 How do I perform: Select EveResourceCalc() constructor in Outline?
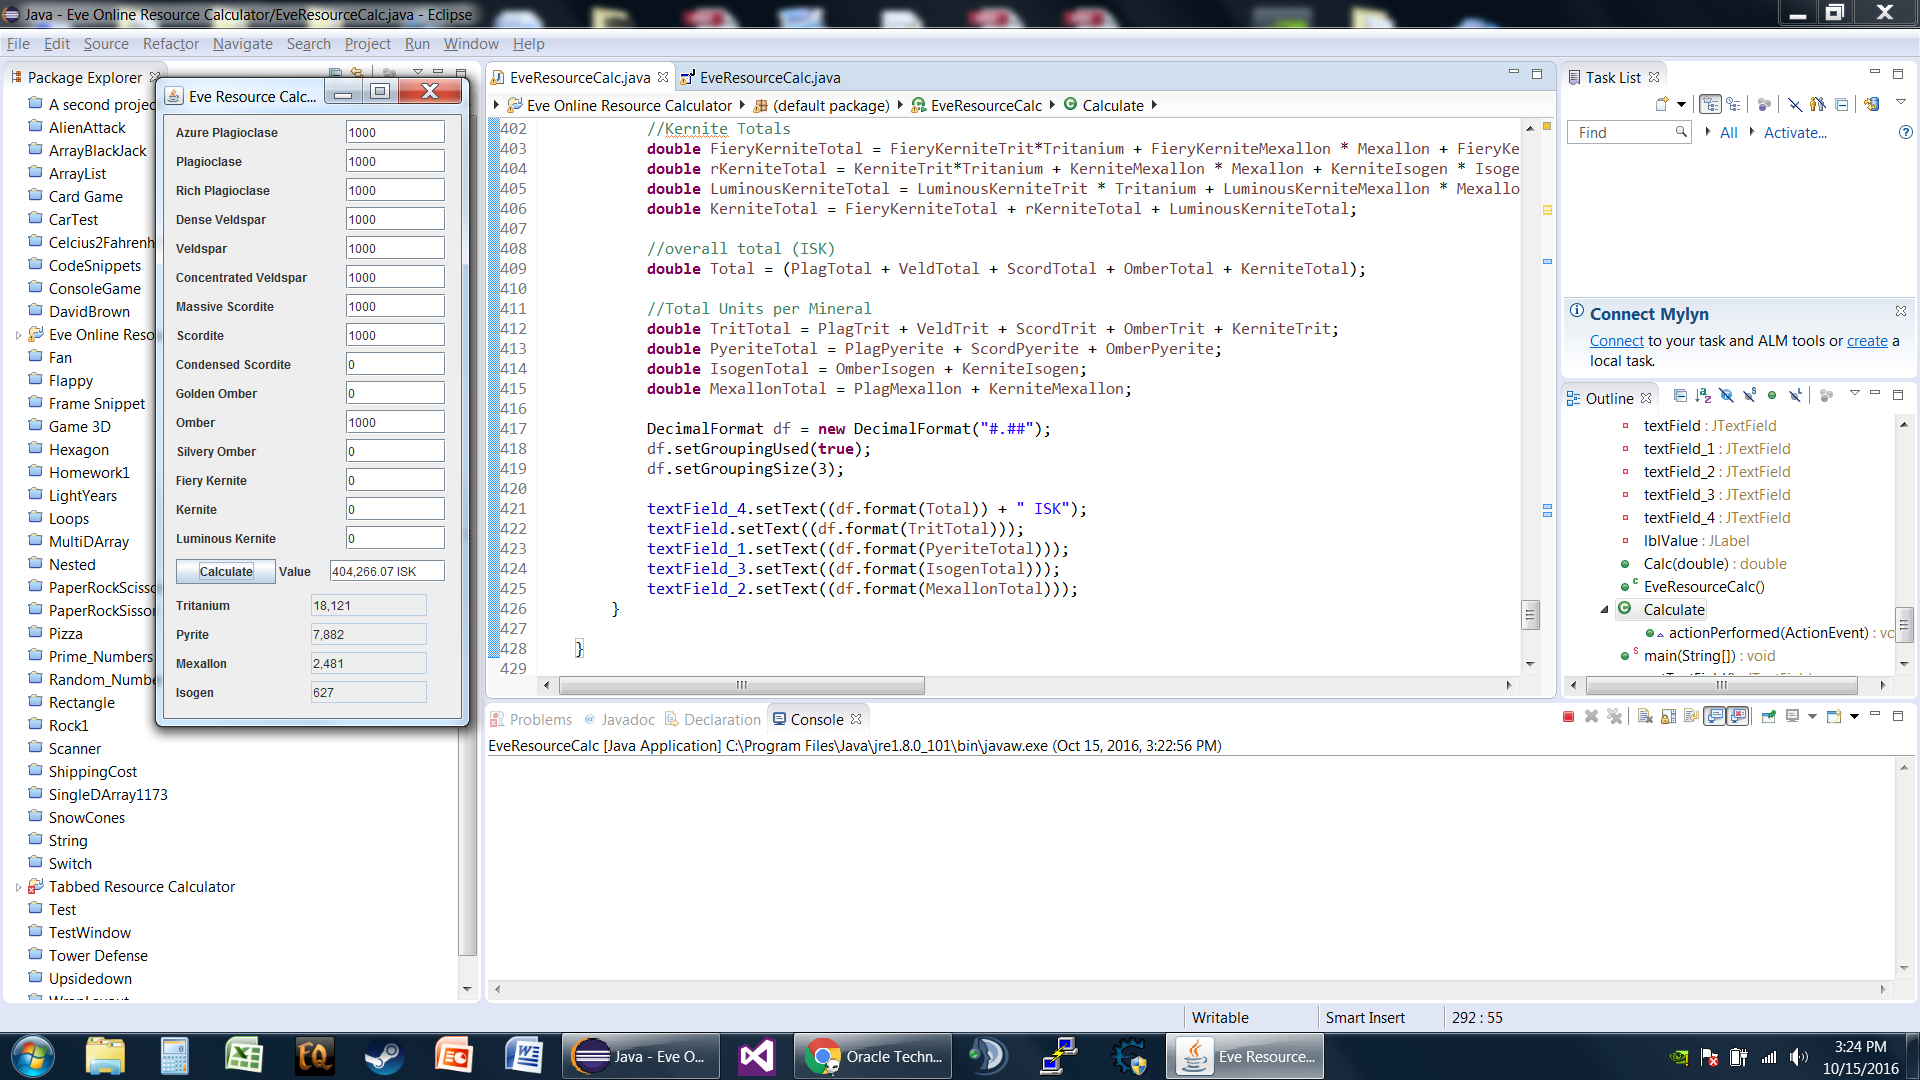(x=1703, y=587)
